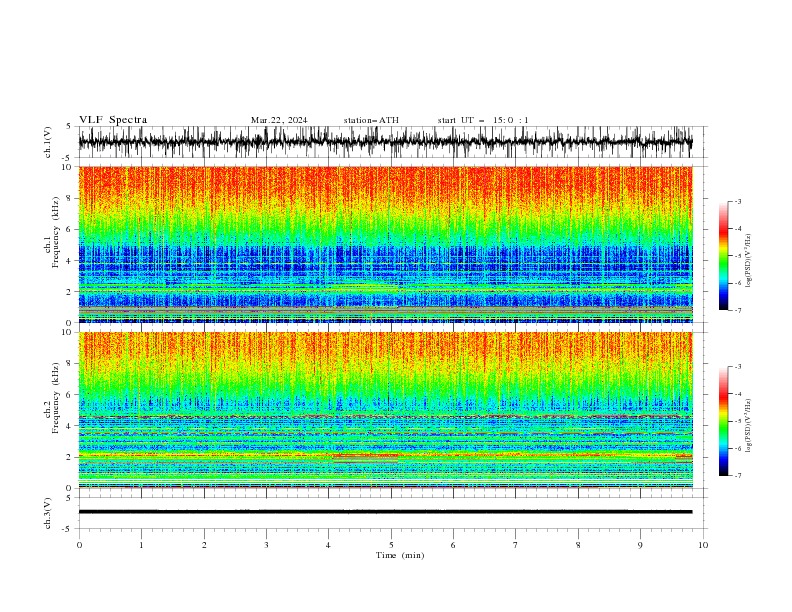Click the ch.3 flat voltage trace
The width and height of the screenshot is (792, 612).
coord(385,512)
